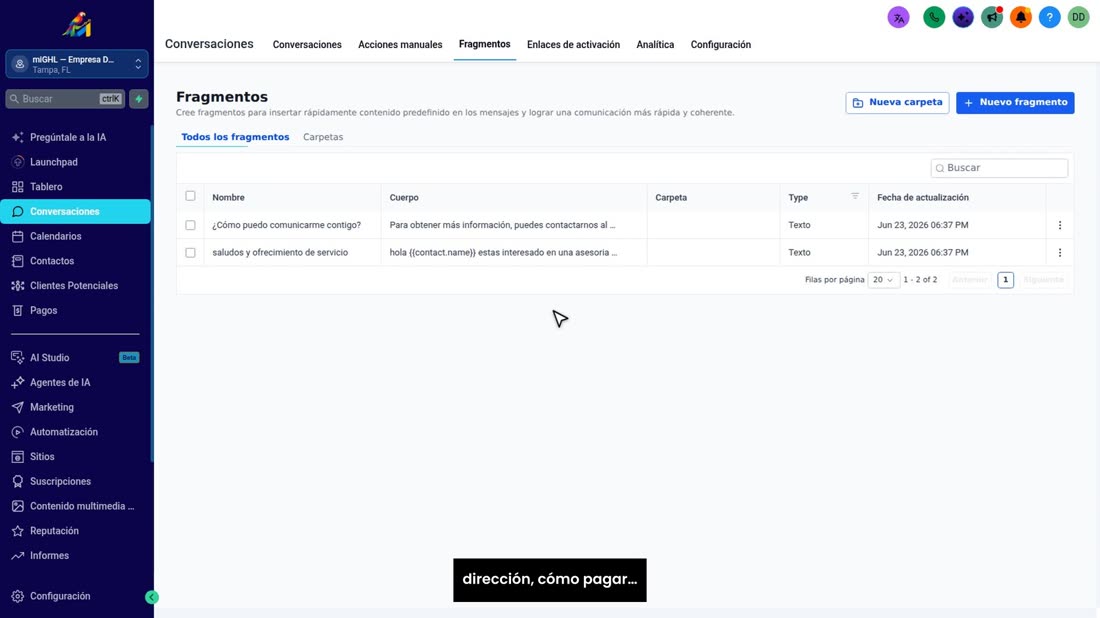Switch to the Conversaciones top tab
This screenshot has width=1100, height=618.
pos(307,44)
